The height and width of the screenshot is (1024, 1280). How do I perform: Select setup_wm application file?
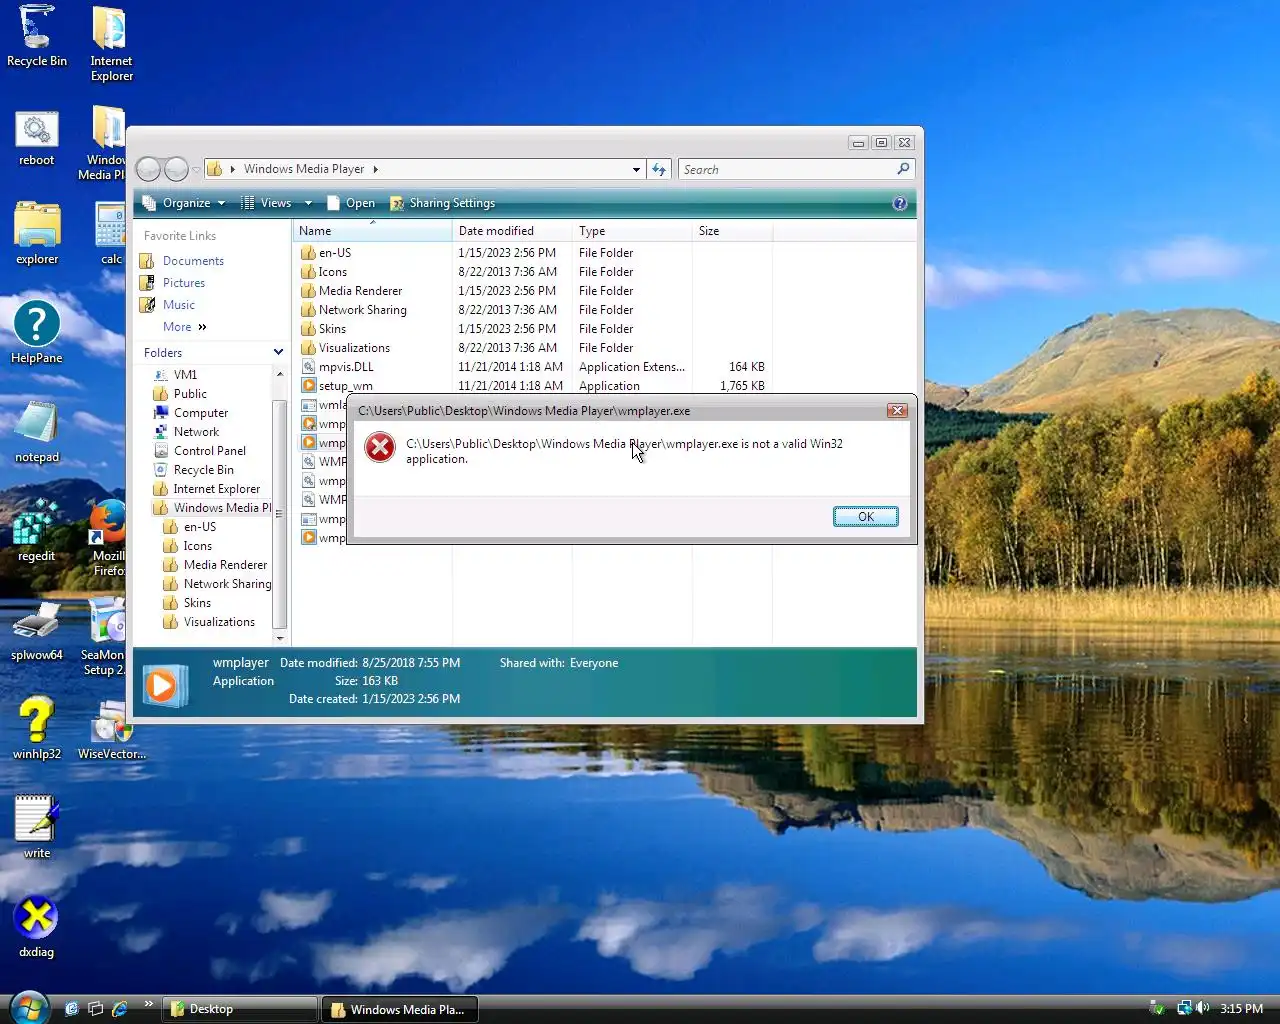pos(345,386)
